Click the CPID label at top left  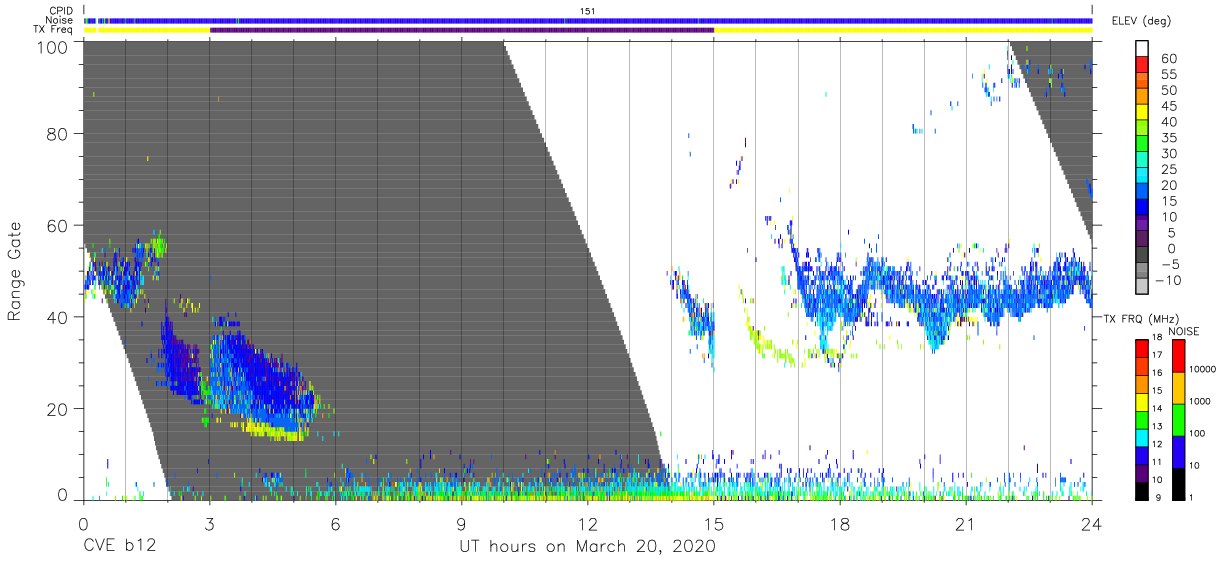tap(61, 11)
